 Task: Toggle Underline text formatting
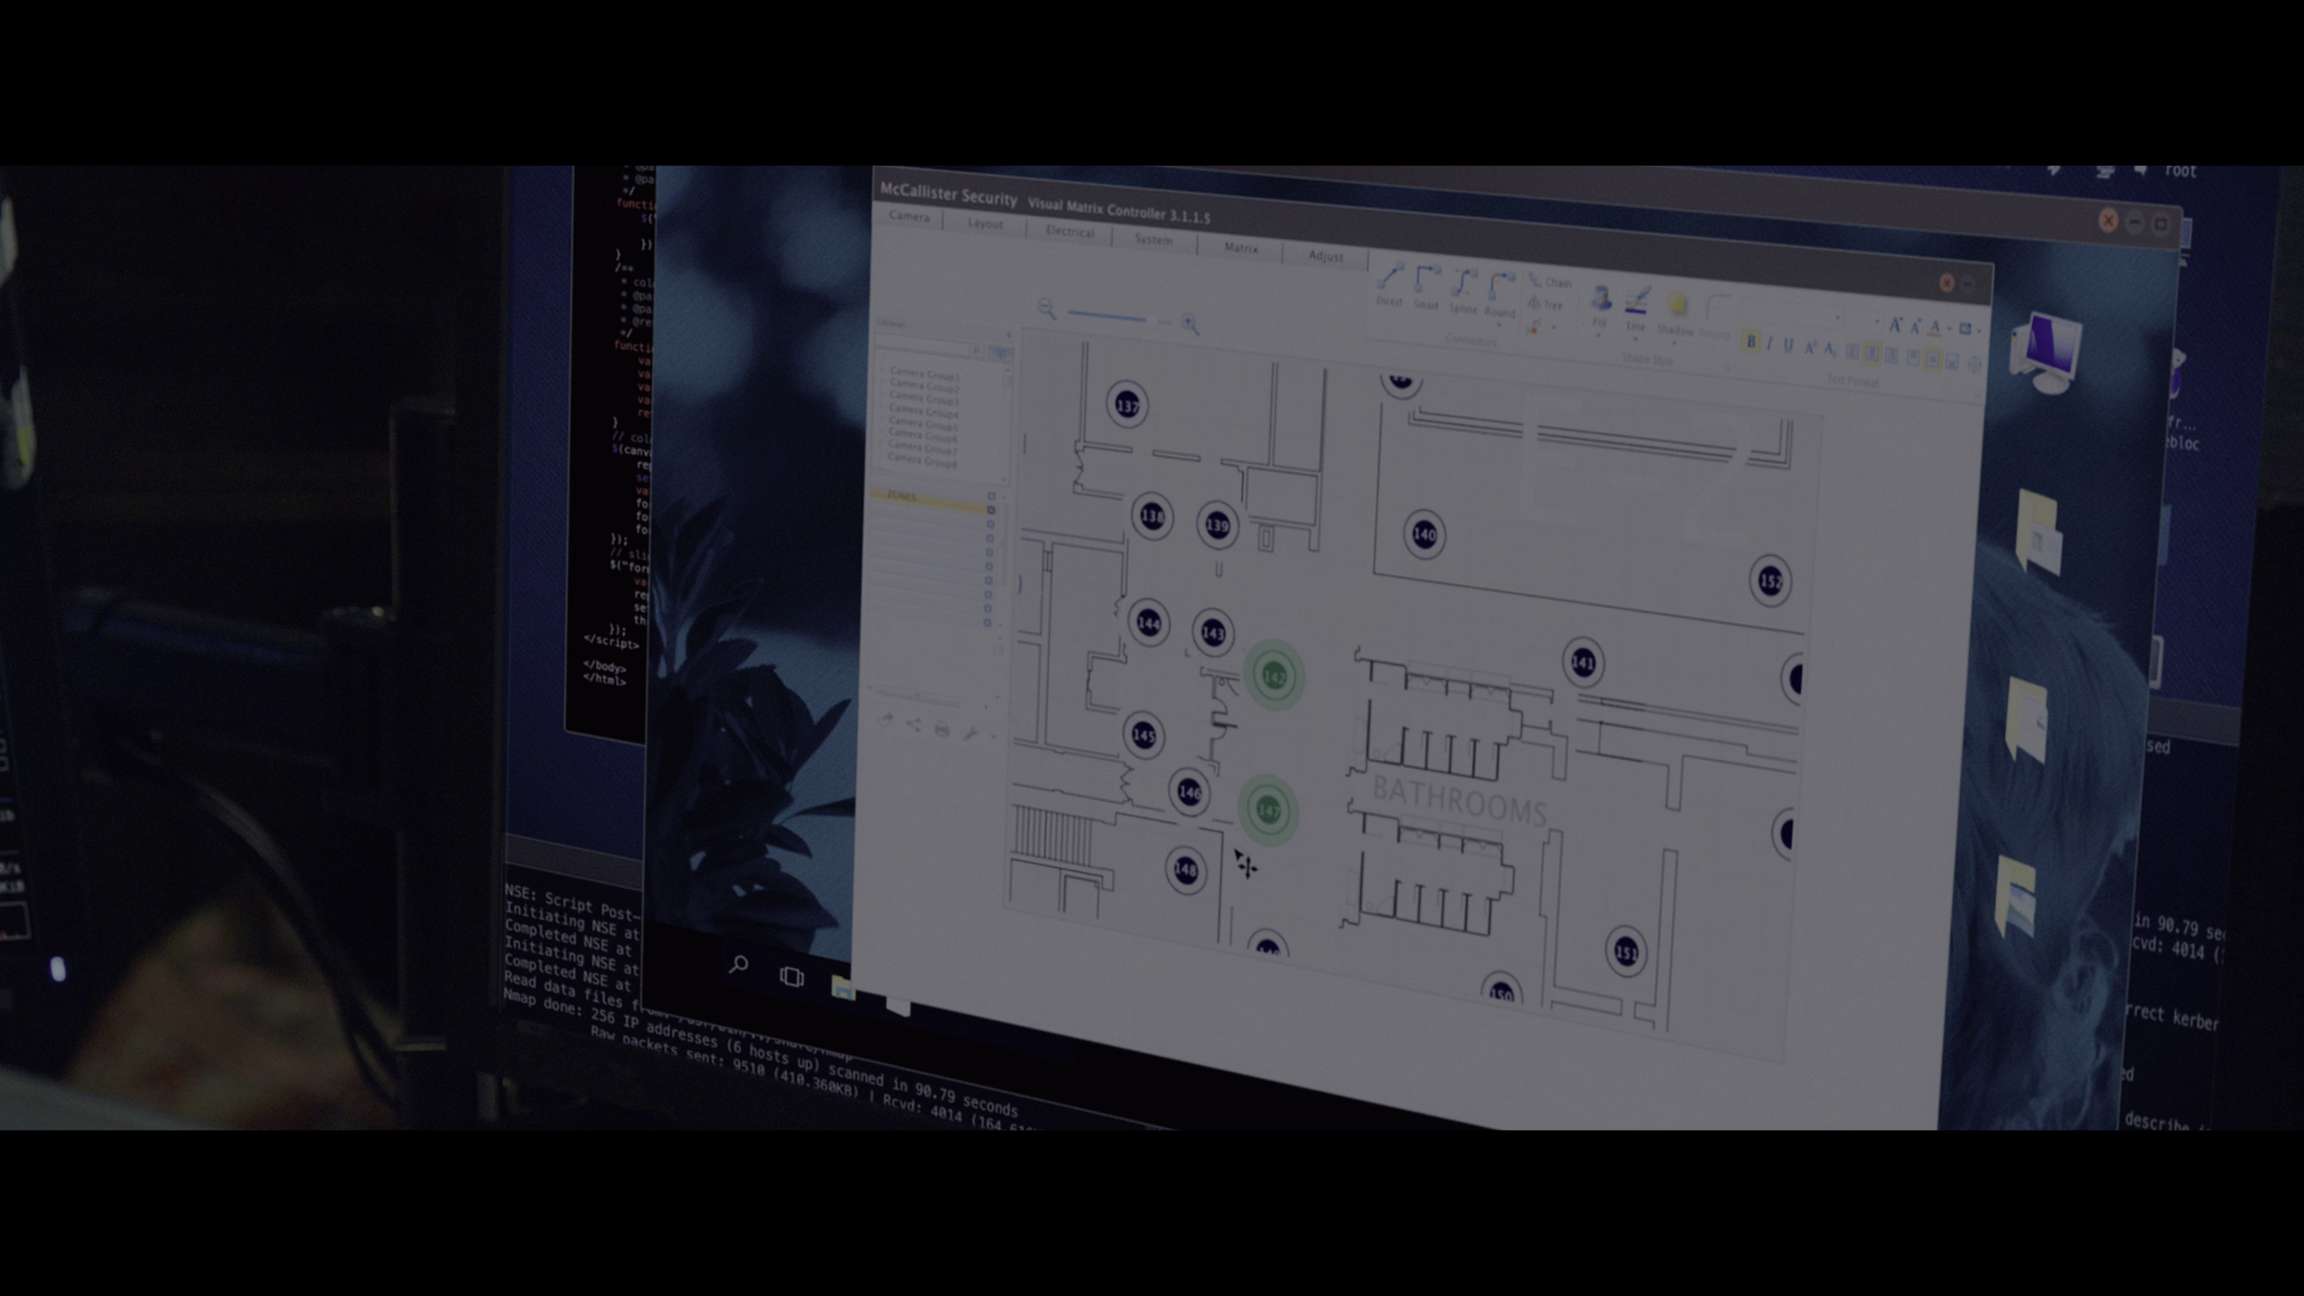coord(1789,346)
